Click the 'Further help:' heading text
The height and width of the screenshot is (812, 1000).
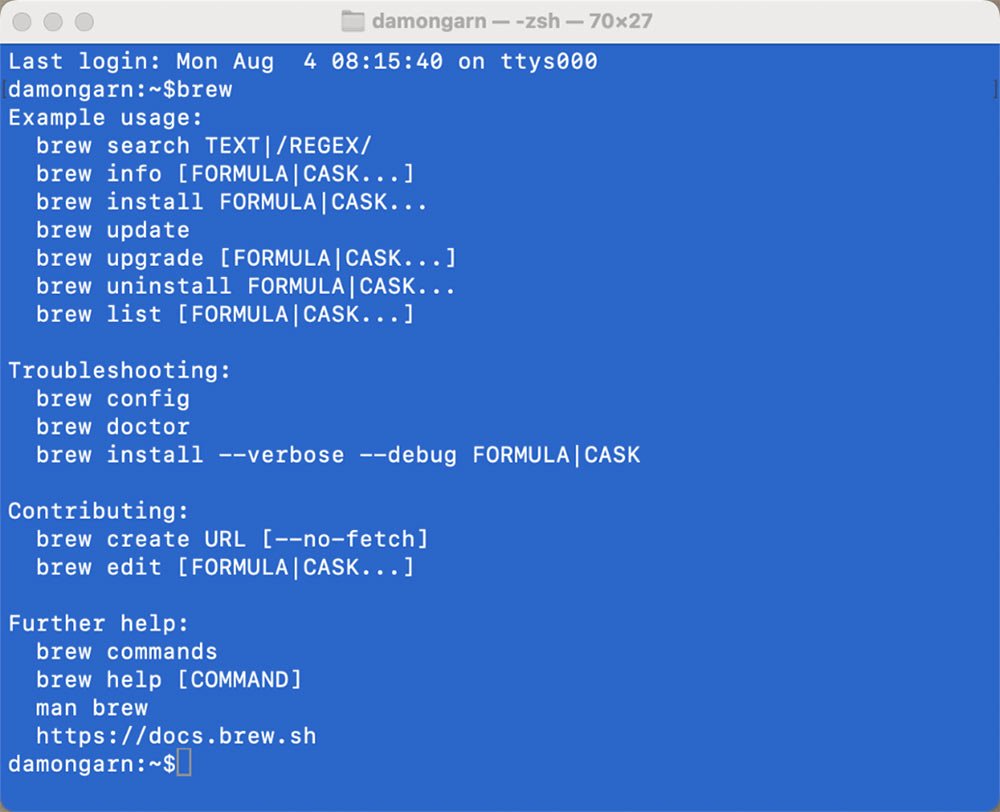coord(98,624)
